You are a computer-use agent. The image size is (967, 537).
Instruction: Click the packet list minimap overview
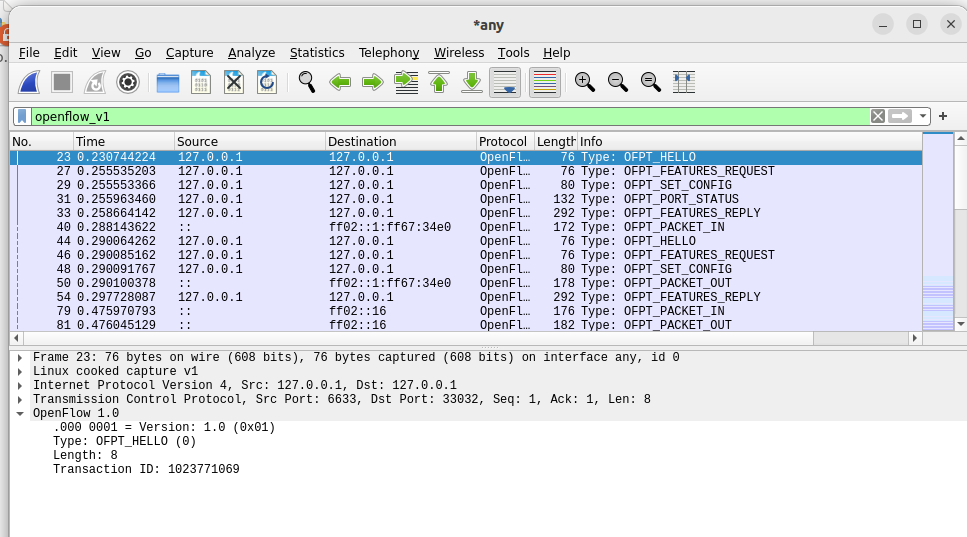click(937, 232)
